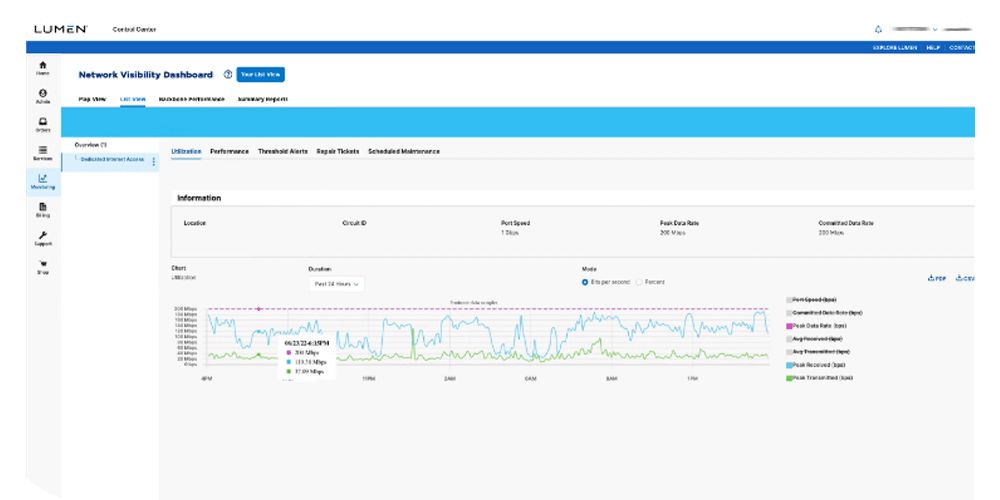Click the Overview (1) list header

click(91, 145)
